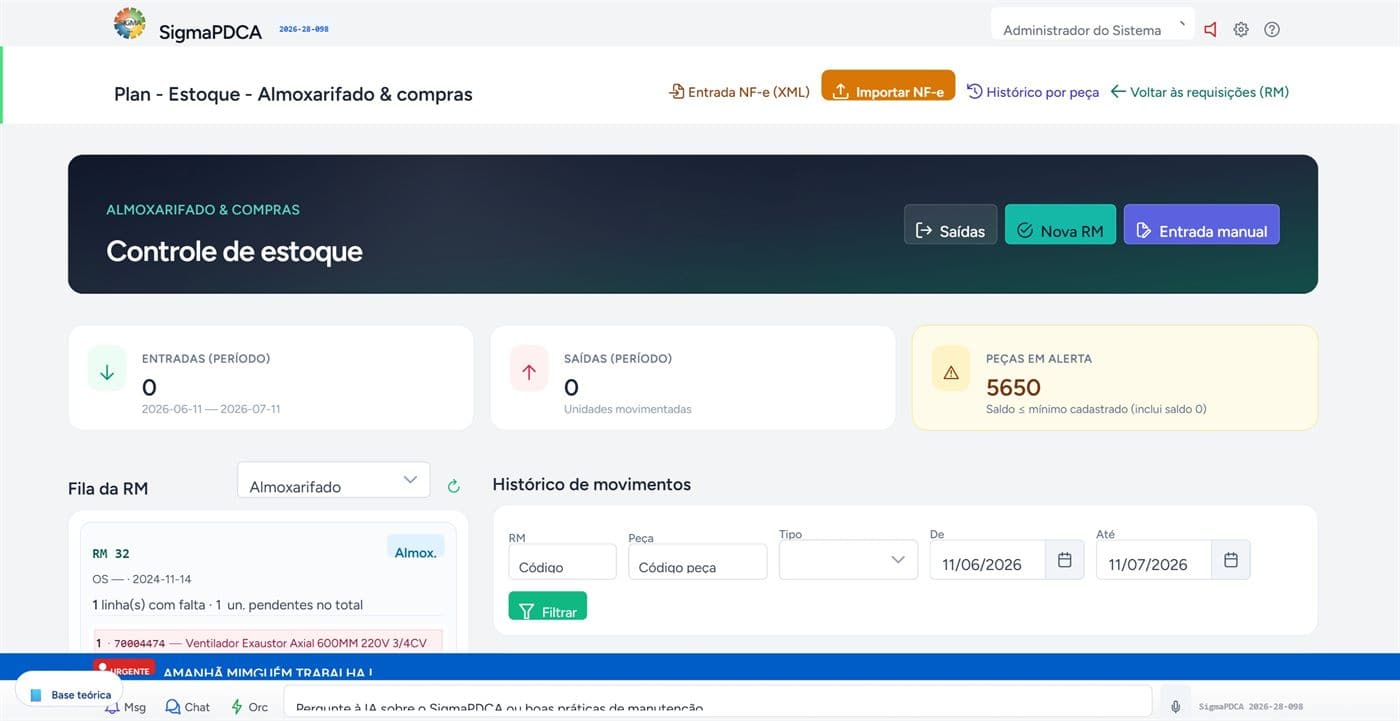This screenshot has height=721, width=1400.
Task: Click Plan - Estoque - Almoxarifado & compras title
Action: (293, 94)
